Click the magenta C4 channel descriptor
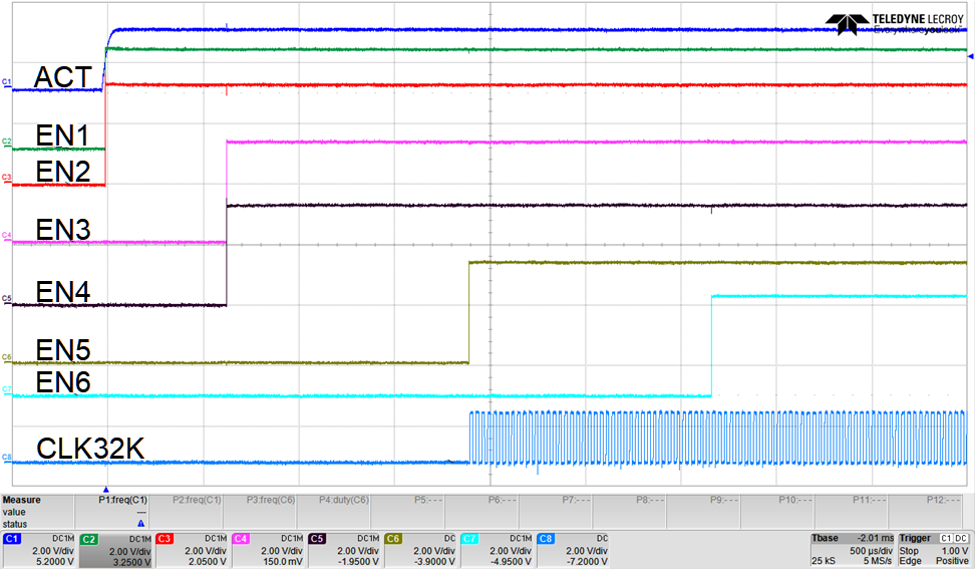 point(268,550)
